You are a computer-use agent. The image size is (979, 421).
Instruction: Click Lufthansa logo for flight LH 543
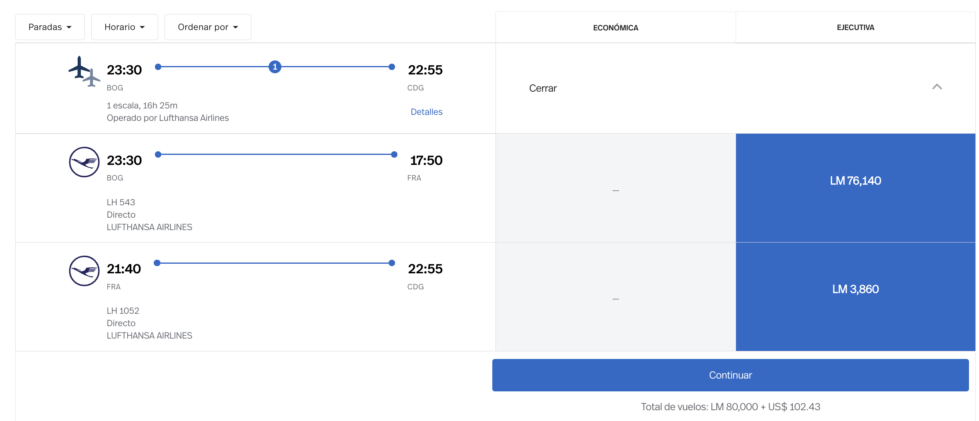pyautogui.click(x=84, y=162)
